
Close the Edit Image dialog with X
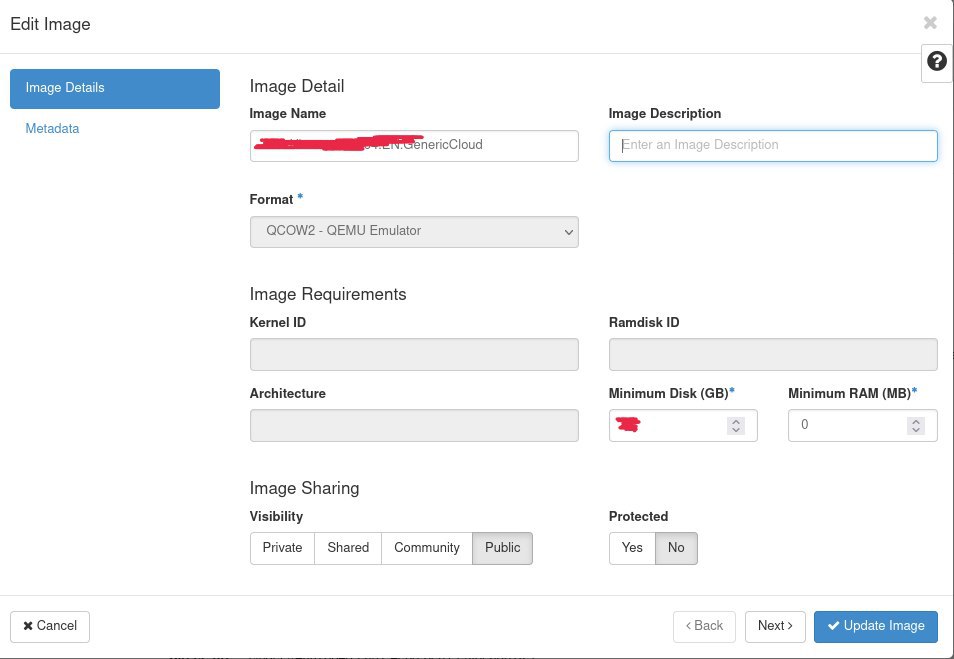click(930, 23)
